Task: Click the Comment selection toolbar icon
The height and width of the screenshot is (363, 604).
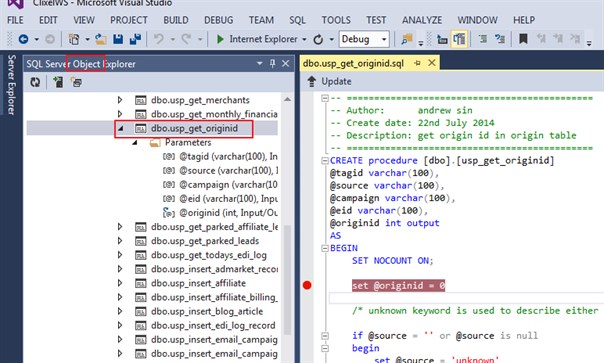Action: 483,39
